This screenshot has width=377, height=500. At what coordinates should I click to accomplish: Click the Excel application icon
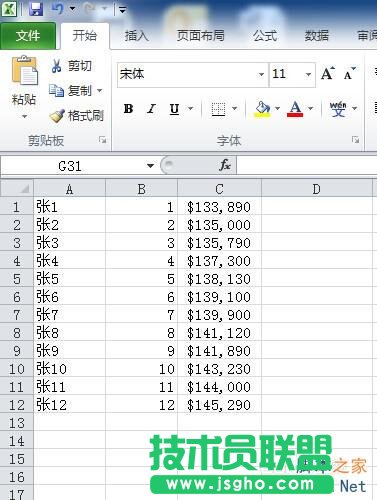click(x=9, y=9)
